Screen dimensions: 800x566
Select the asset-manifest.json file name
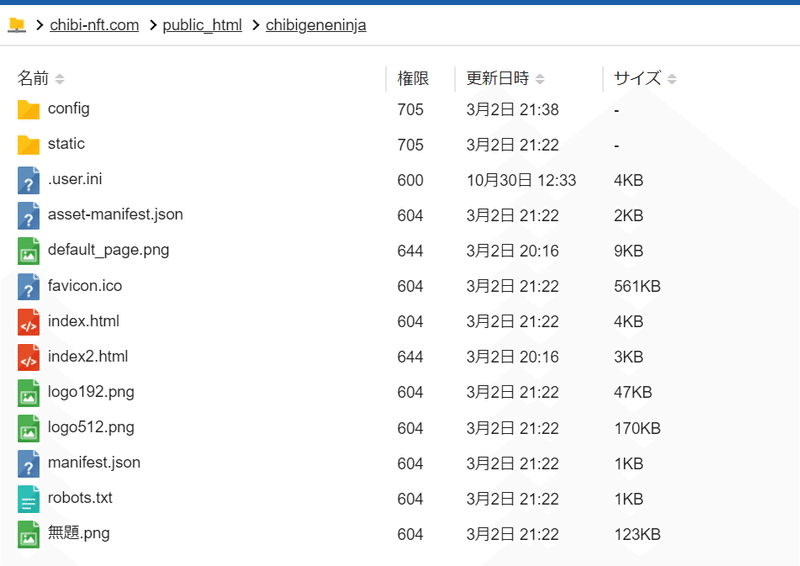coord(115,214)
